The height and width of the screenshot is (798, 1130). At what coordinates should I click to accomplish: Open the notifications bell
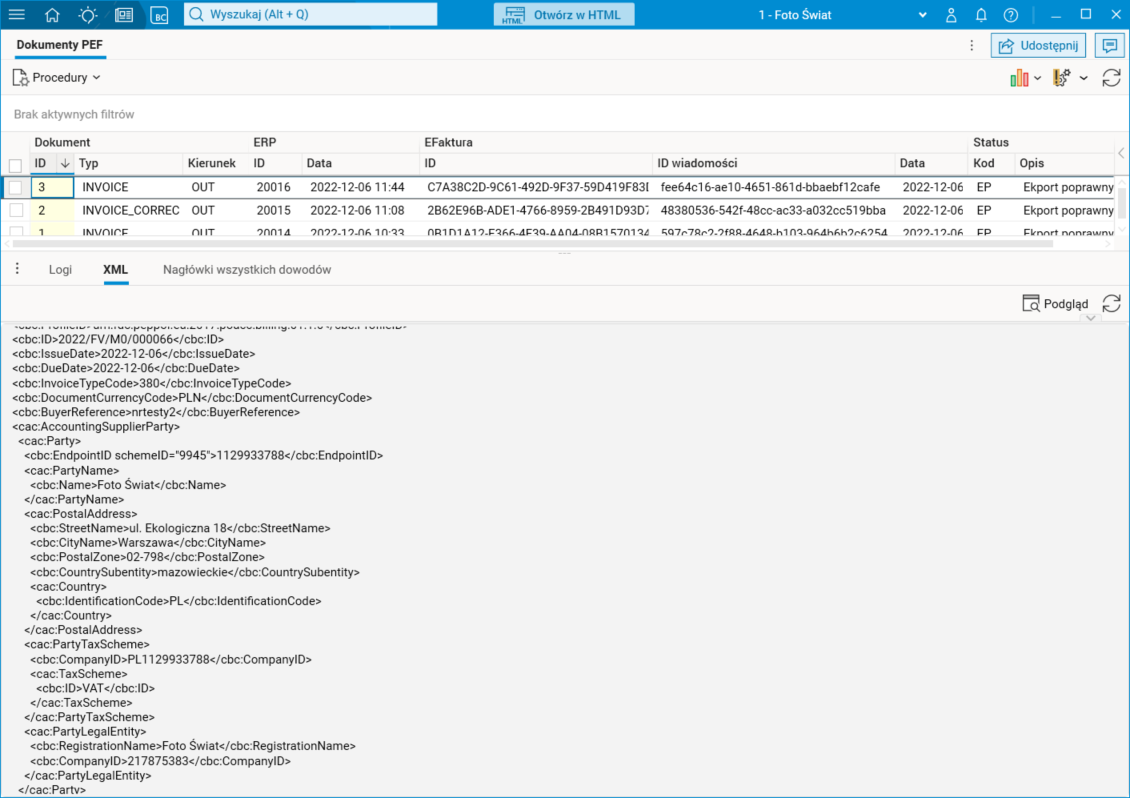point(981,14)
